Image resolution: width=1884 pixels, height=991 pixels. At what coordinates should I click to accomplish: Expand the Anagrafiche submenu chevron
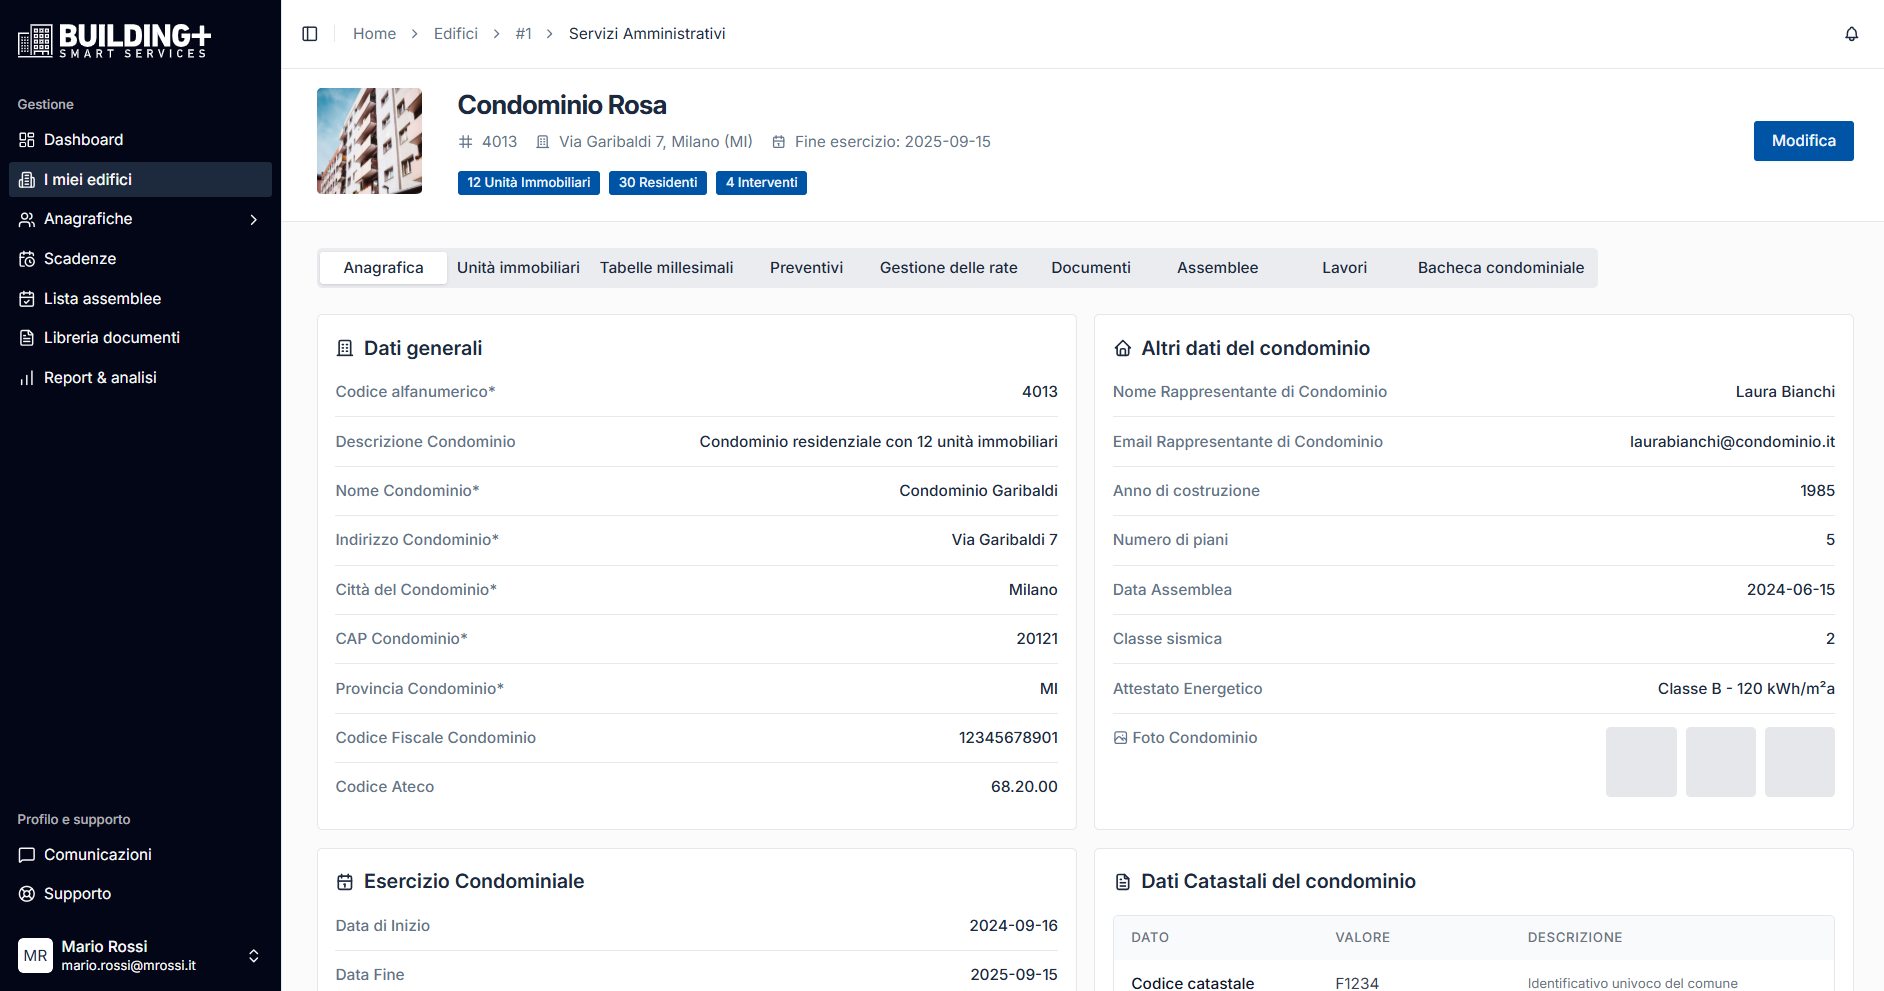[253, 219]
